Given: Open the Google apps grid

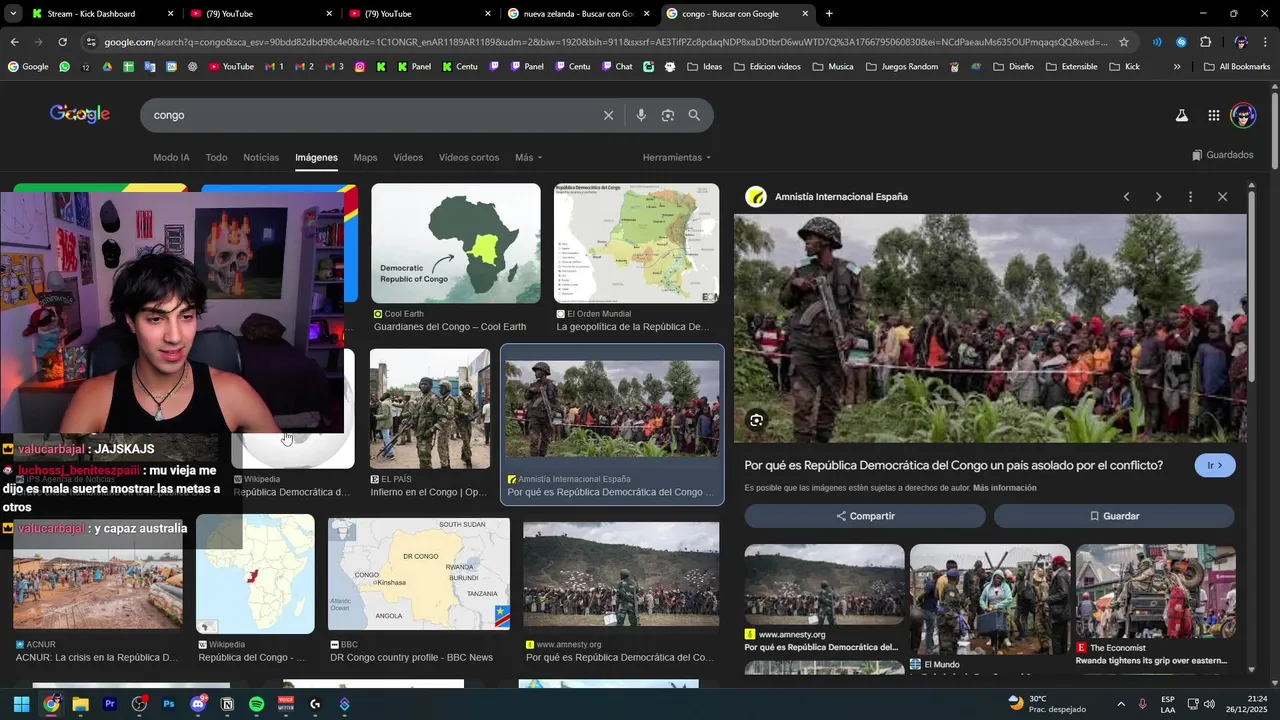Looking at the screenshot, I should (x=1213, y=115).
